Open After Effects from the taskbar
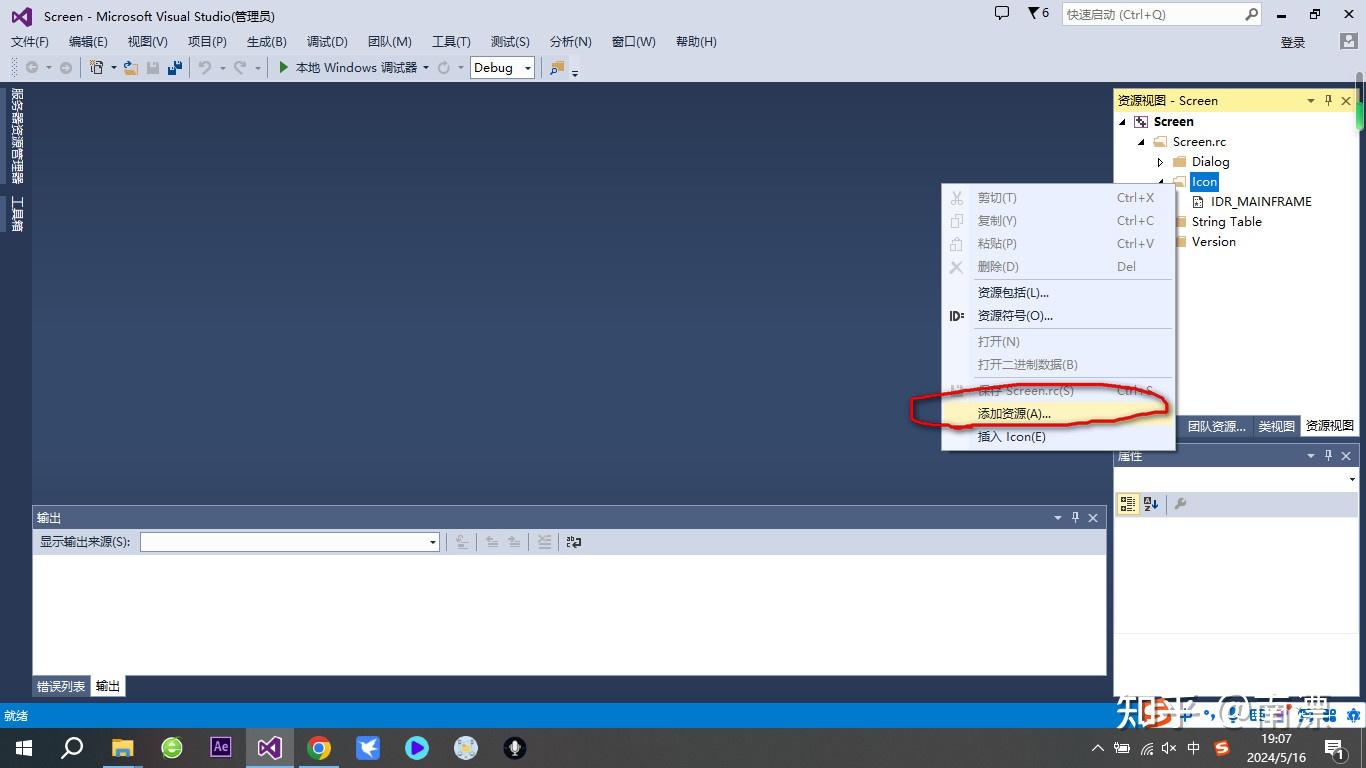Screen dimensions: 1366x768 click(221, 748)
